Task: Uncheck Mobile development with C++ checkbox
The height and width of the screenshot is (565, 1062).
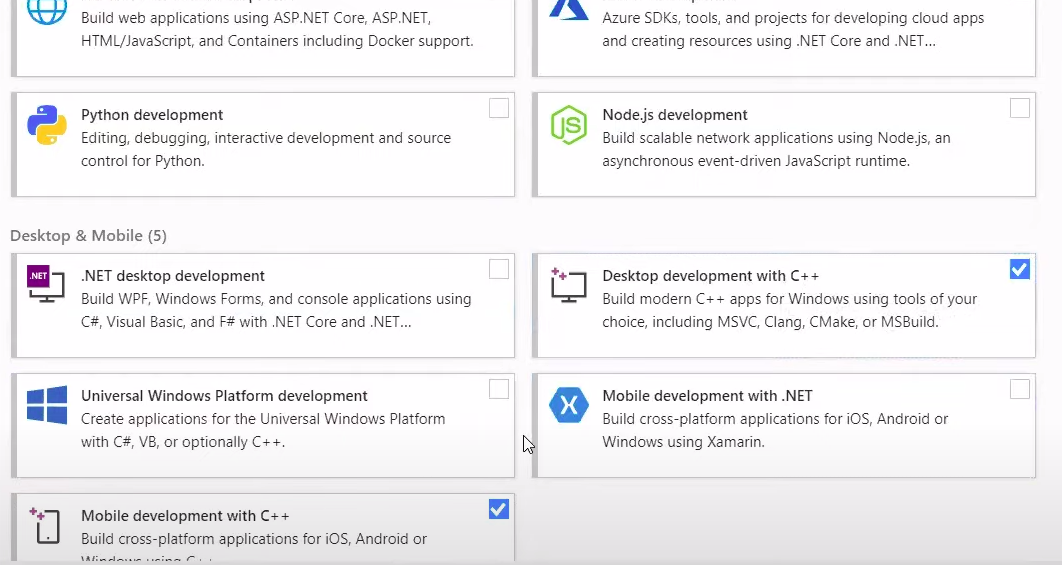Action: point(498,509)
